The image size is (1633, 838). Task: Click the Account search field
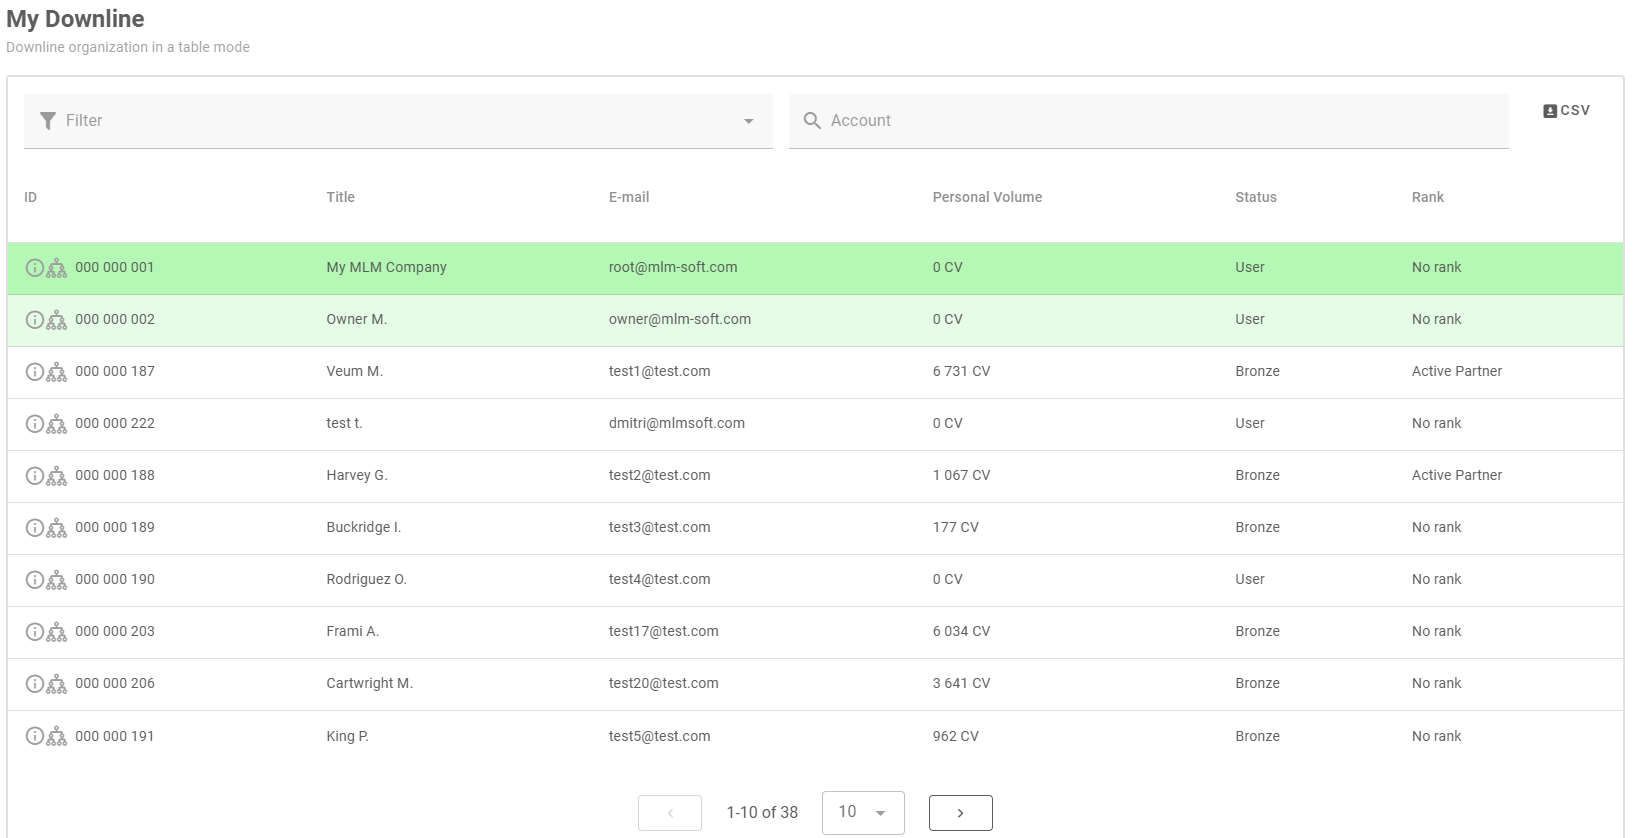(x=1148, y=121)
